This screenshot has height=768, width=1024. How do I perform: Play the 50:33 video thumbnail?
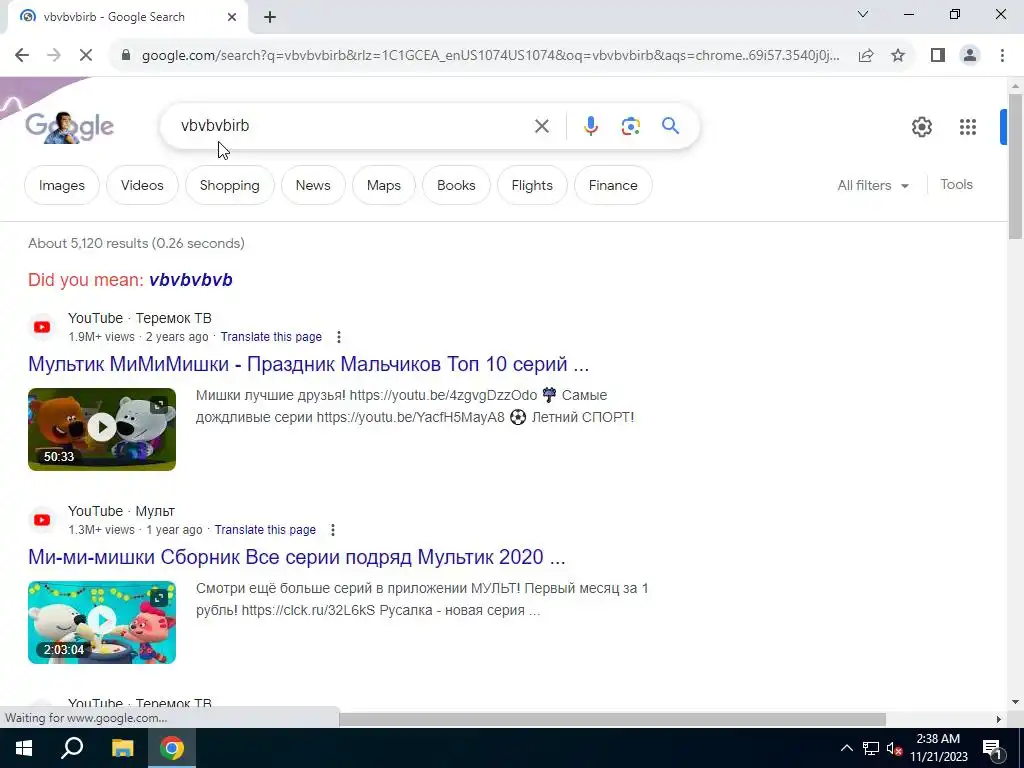click(x=102, y=429)
